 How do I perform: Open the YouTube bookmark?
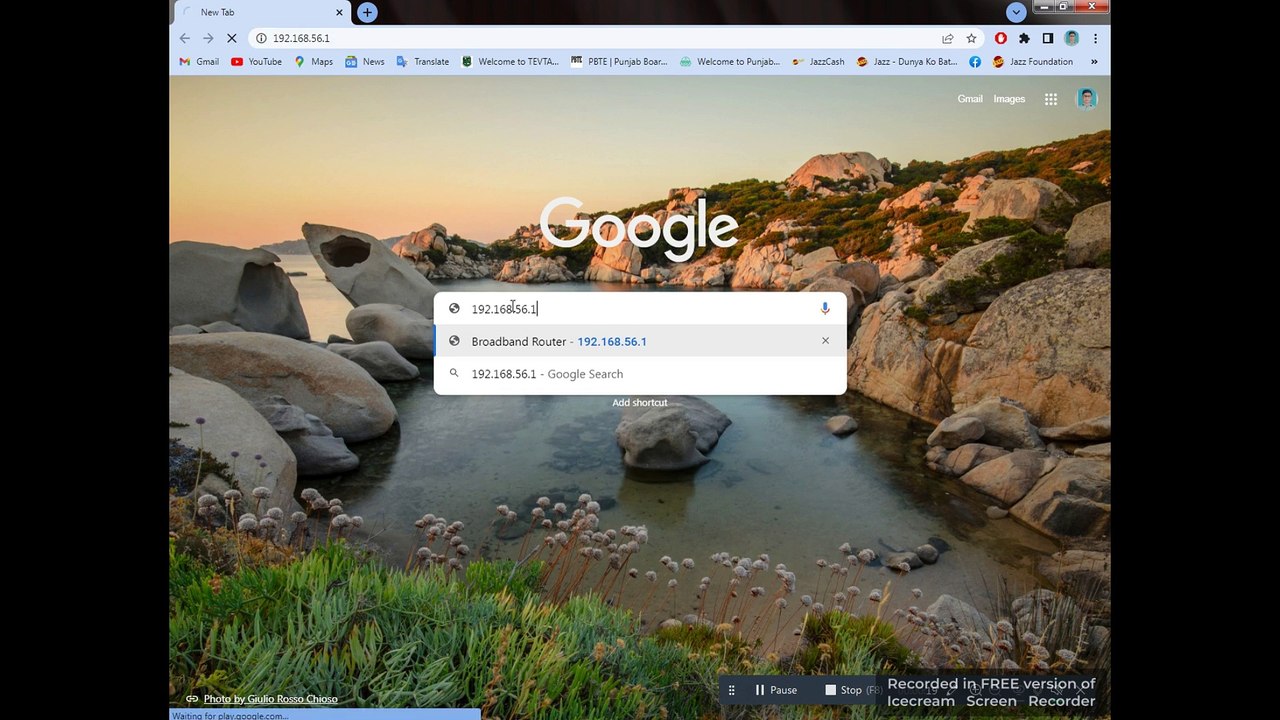pos(256,61)
